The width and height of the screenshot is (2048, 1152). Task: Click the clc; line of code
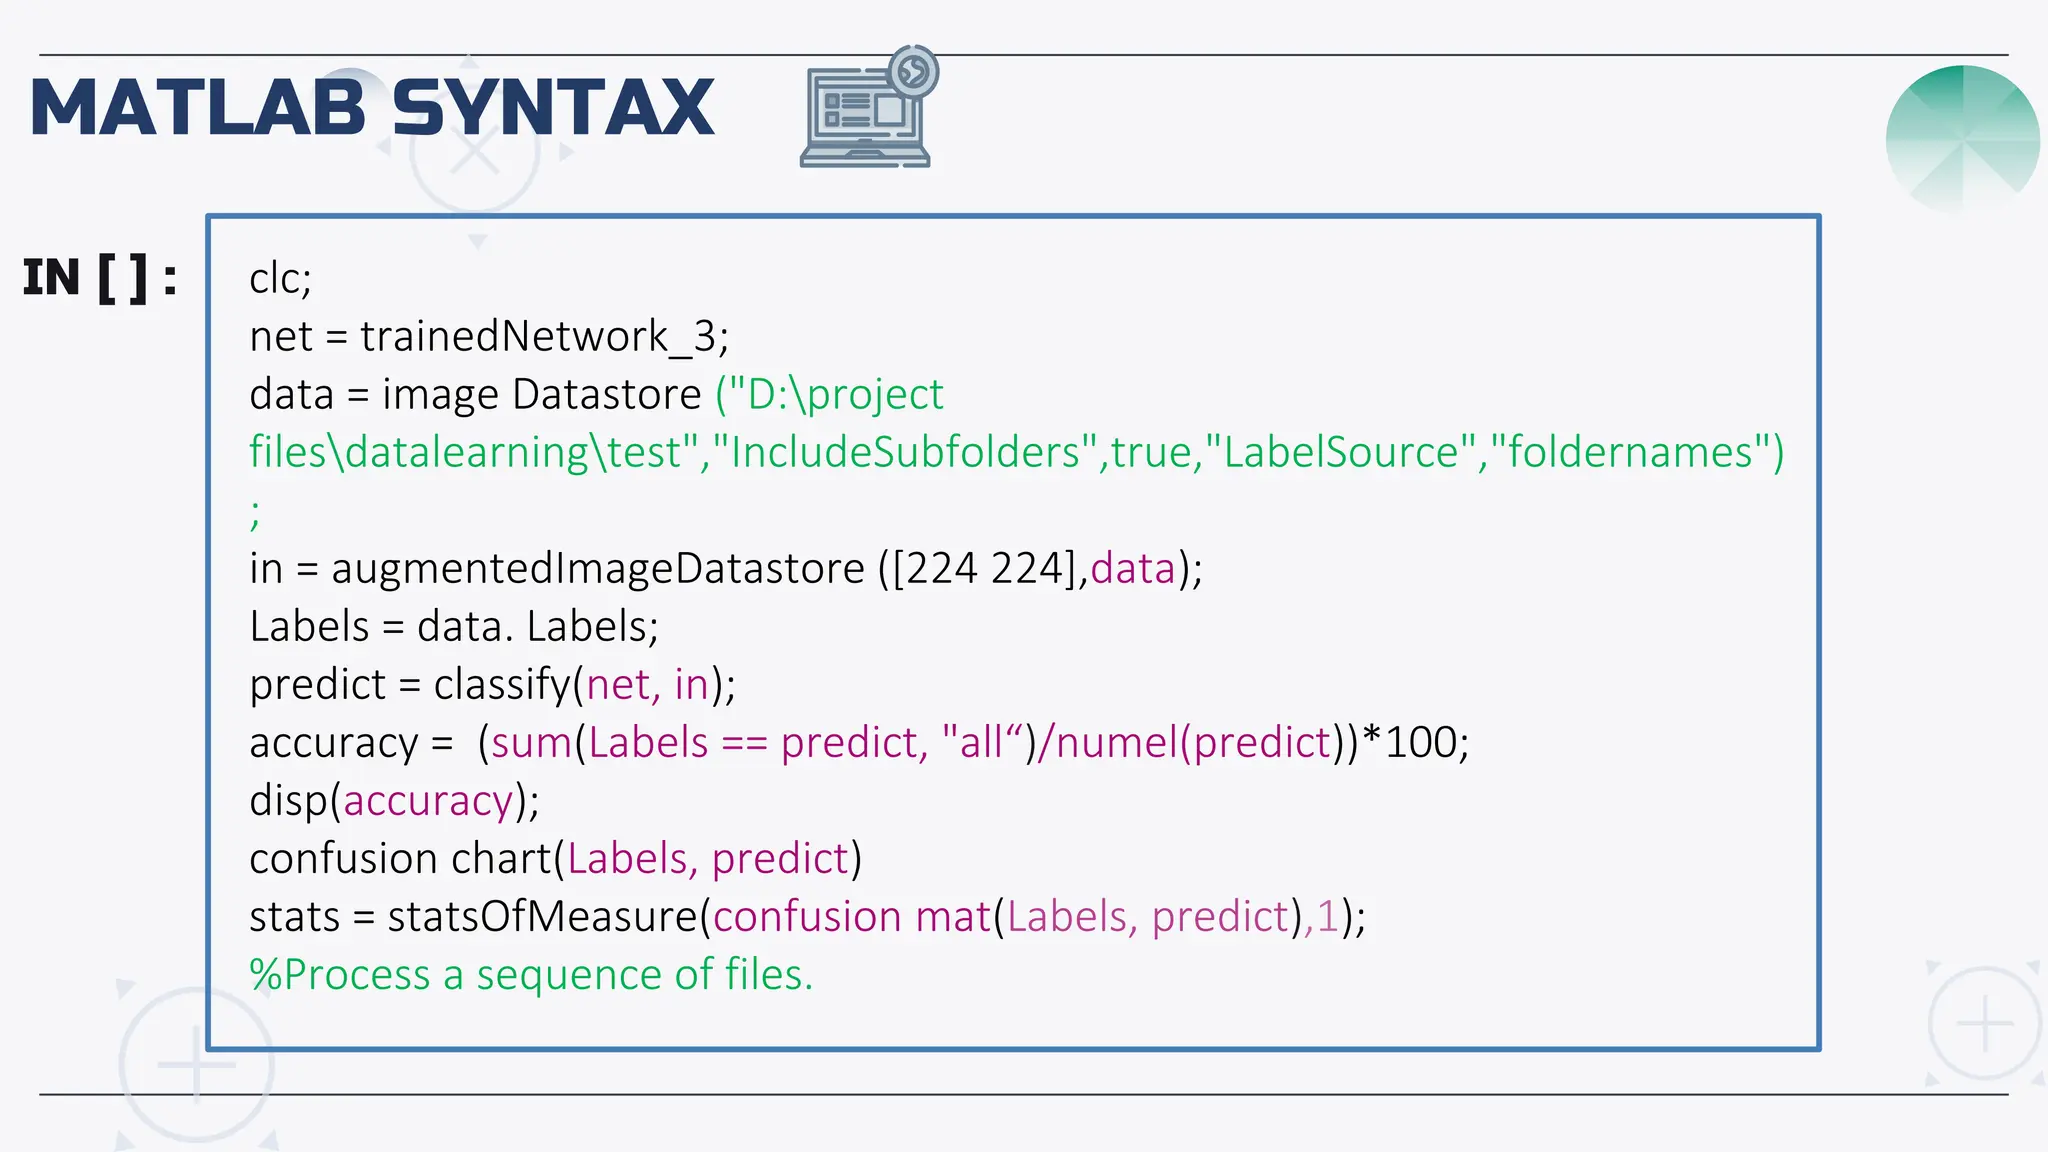(281, 278)
